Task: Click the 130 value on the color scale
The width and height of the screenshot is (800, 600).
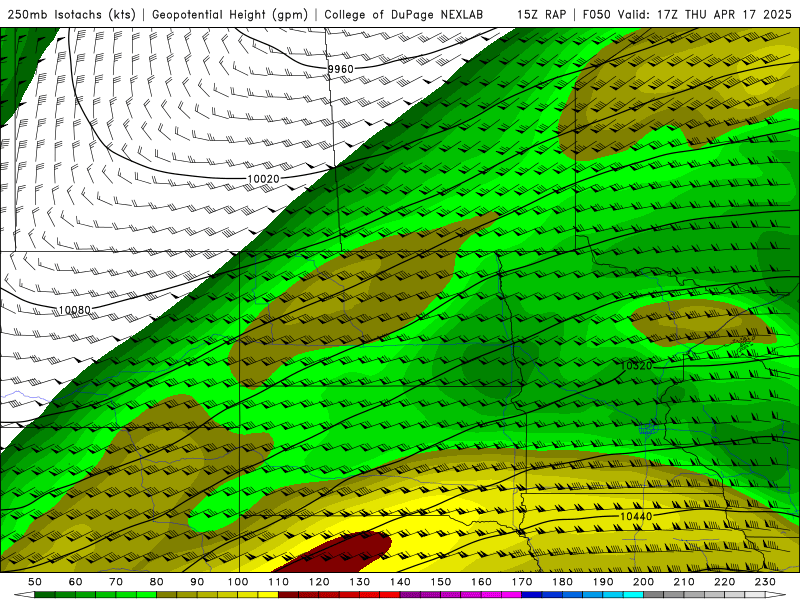Action: [360, 582]
